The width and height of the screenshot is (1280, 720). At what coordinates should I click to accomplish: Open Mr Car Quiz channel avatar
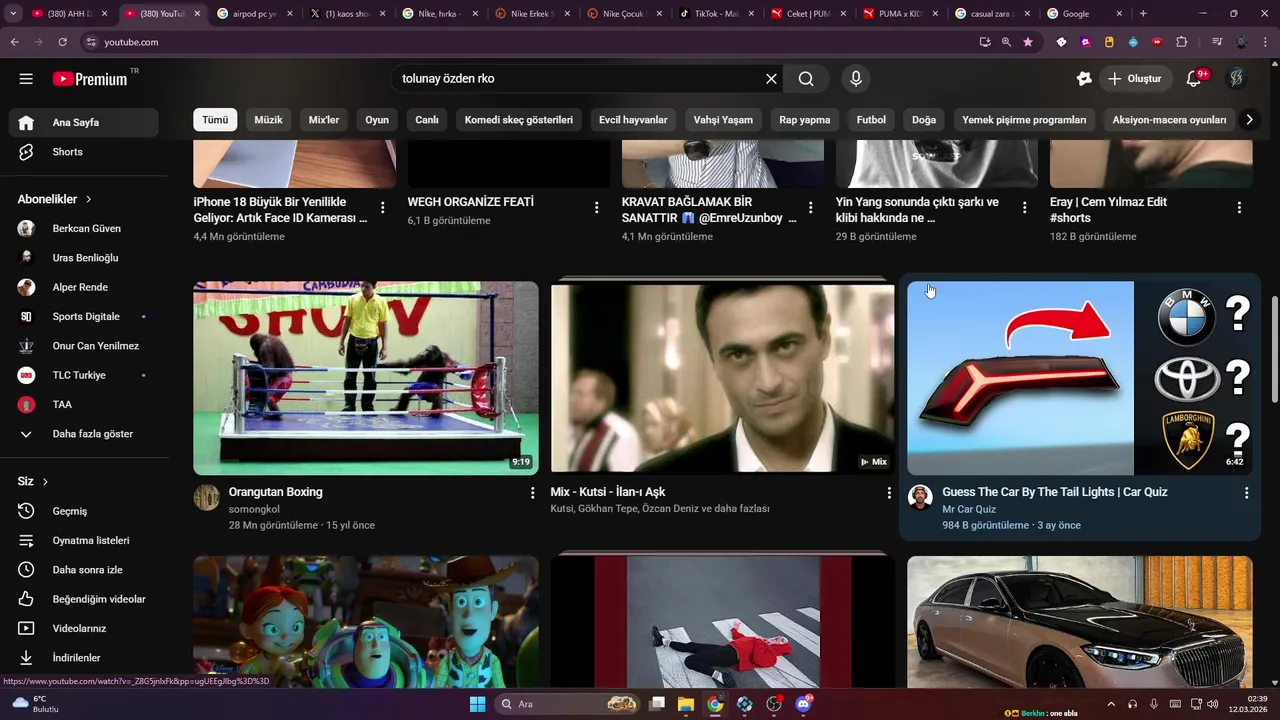[x=920, y=497]
